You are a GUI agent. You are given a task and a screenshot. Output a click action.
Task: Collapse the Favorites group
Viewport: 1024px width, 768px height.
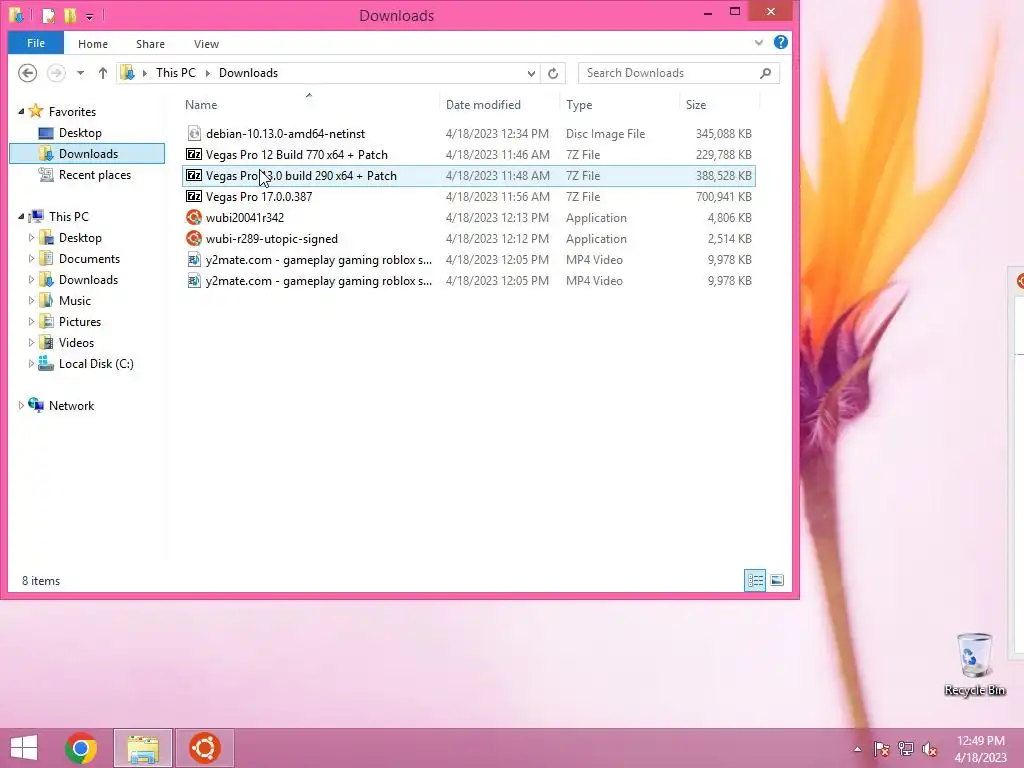21,112
